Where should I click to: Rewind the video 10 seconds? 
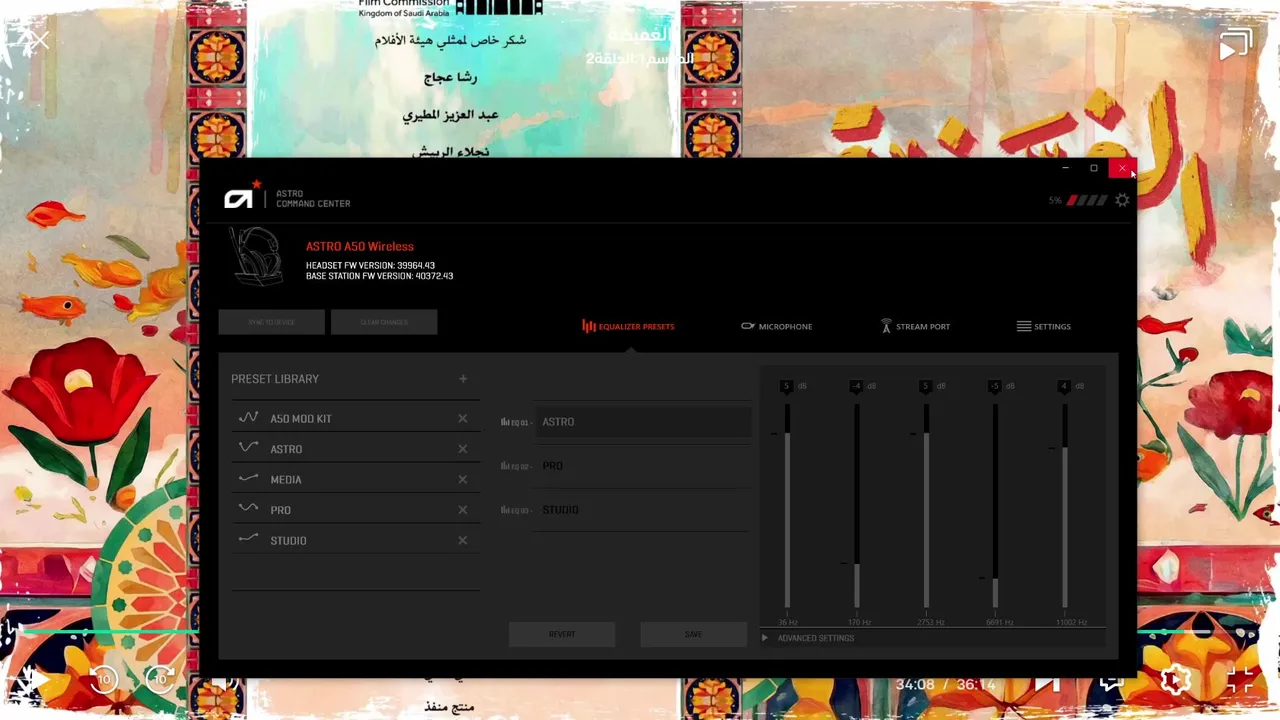click(x=103, y=680)
